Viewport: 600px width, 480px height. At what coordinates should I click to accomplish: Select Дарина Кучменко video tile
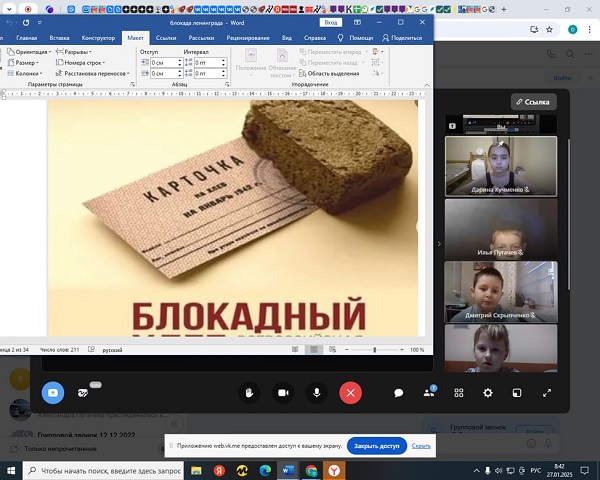coord(501,166)
